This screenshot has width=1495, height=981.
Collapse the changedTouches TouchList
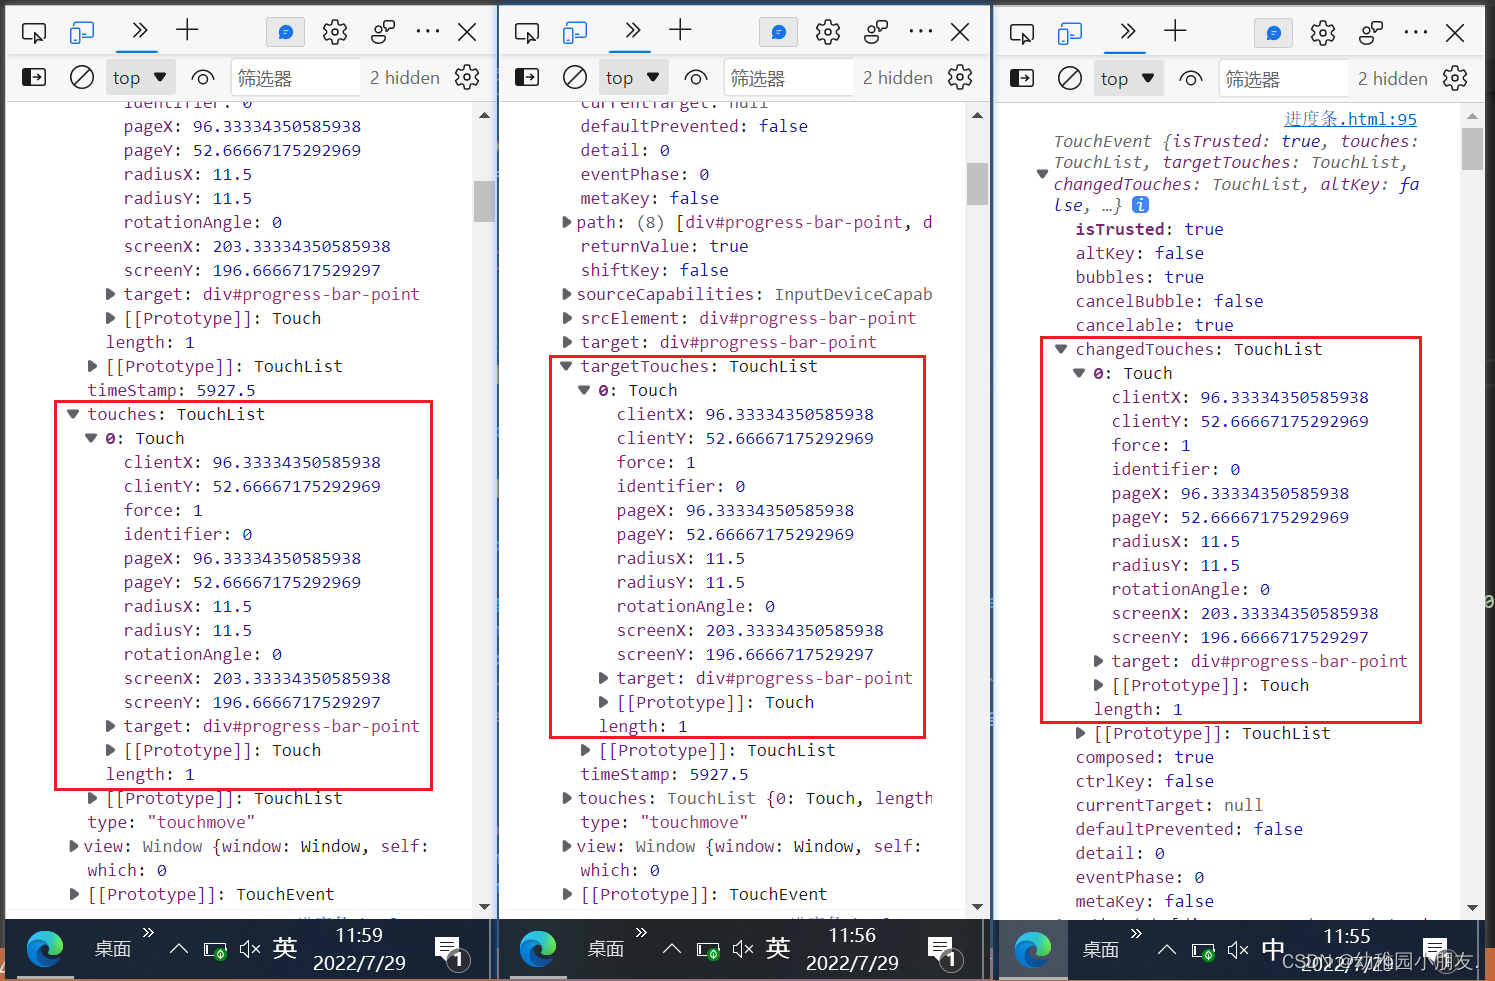[1062, 349]
